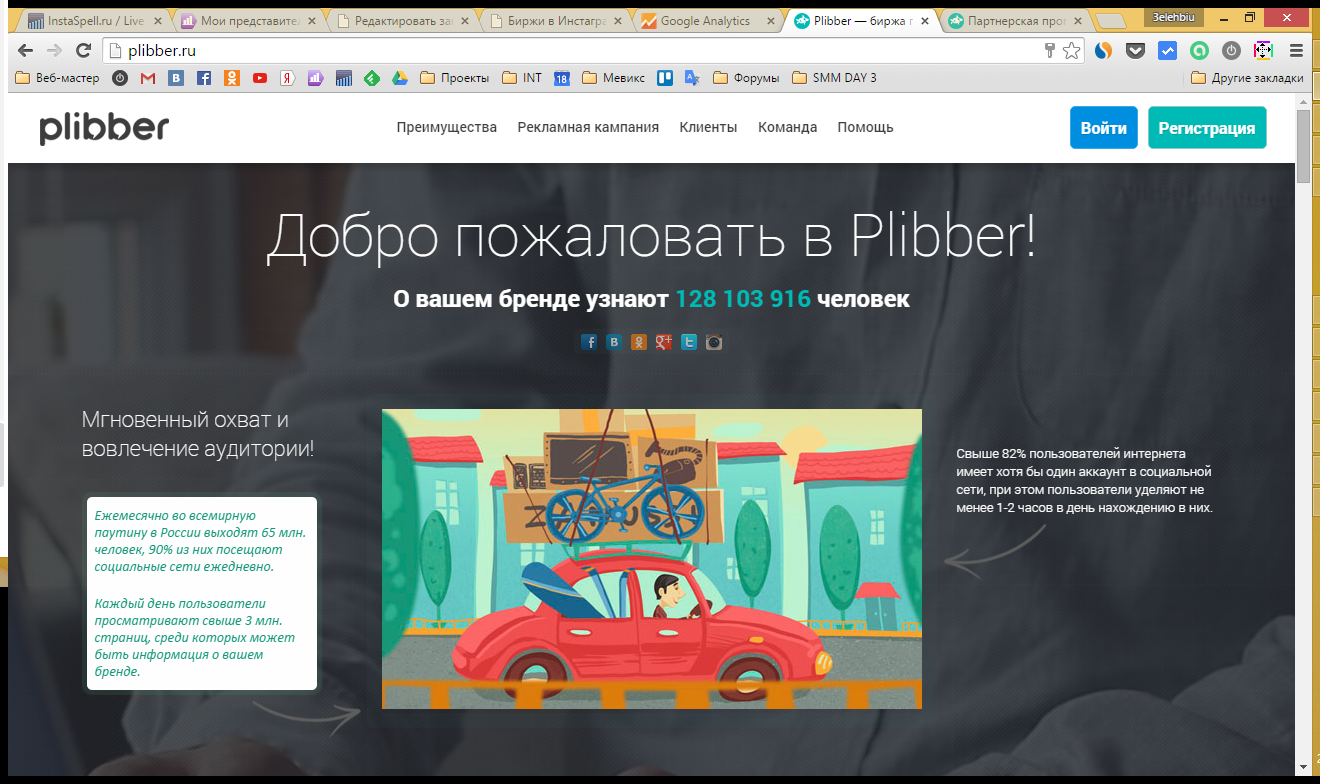The height and width of the screenshot is (784, 1320).
Task: Open a new tab with the blank tab button
Action: click(1110, 21)
